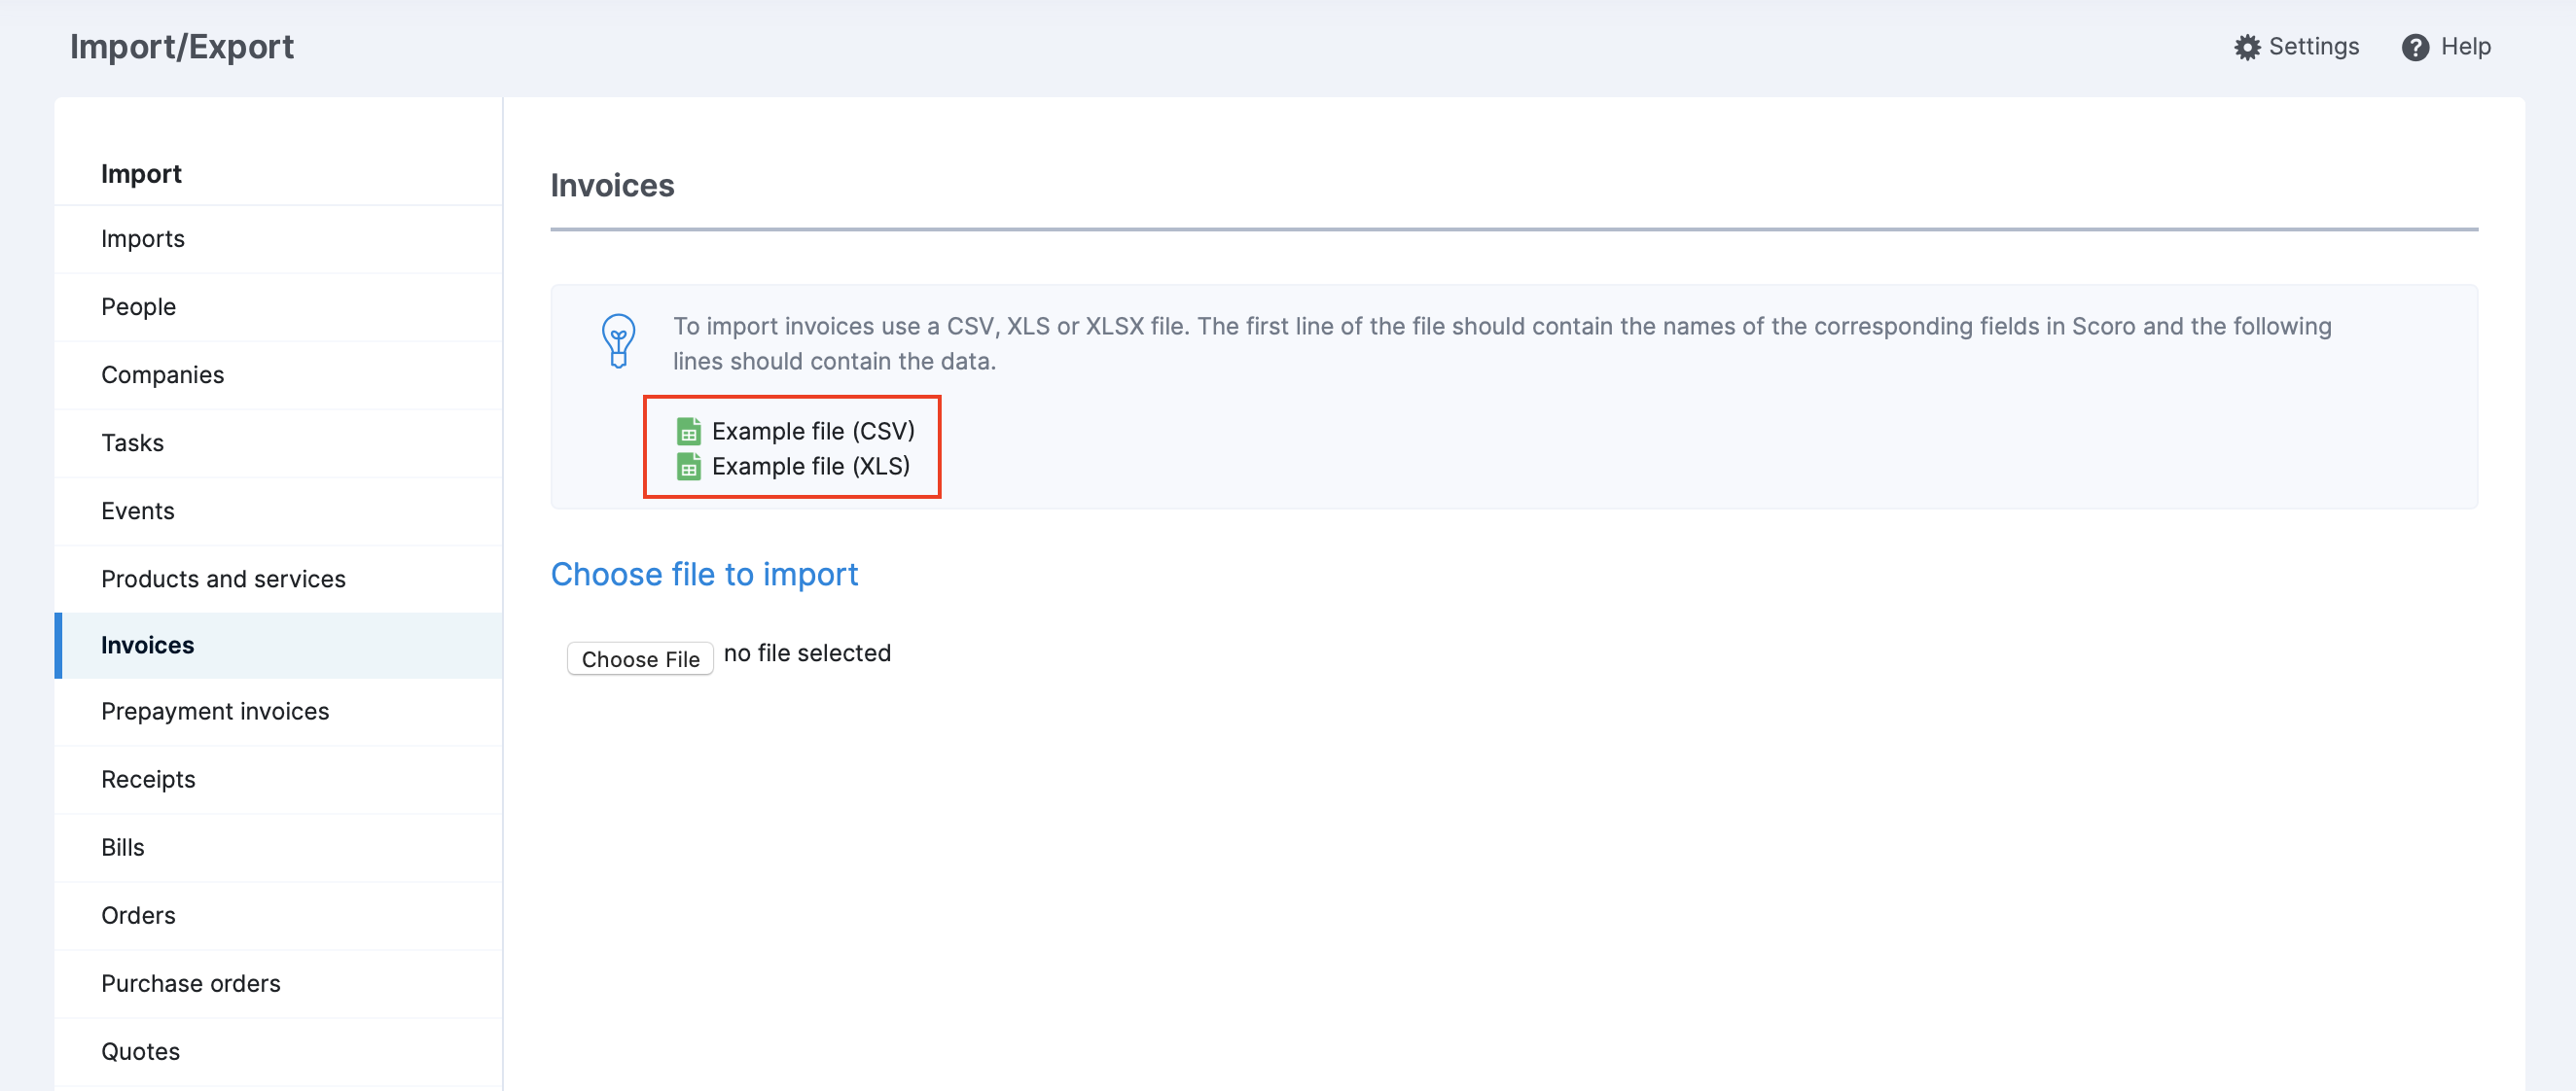The image size is (2576, 1091).
Task: Open Purchase orders import
Action: point(279,983)
